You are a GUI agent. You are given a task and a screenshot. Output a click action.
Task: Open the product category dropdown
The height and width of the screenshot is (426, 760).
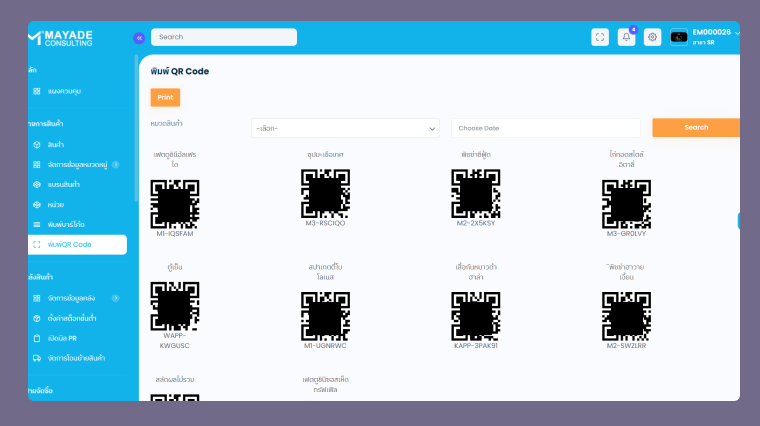pyautogui.click(x=345, y=128)
